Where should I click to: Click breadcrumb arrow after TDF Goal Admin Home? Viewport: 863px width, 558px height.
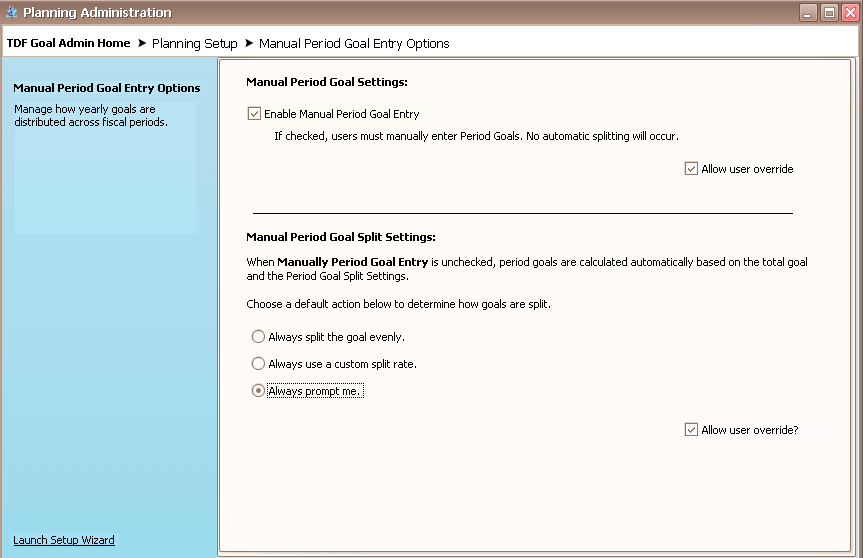[141, 43]
